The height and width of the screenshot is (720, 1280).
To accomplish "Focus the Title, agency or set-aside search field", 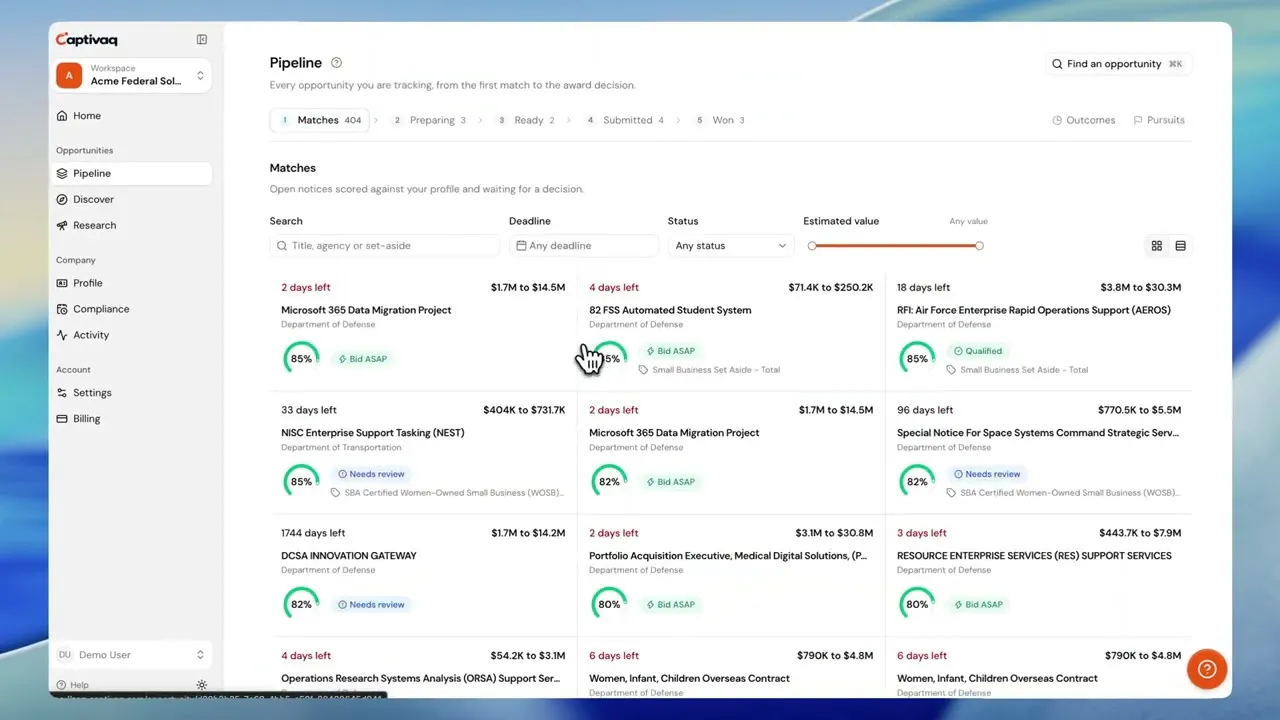I will 385,246.
